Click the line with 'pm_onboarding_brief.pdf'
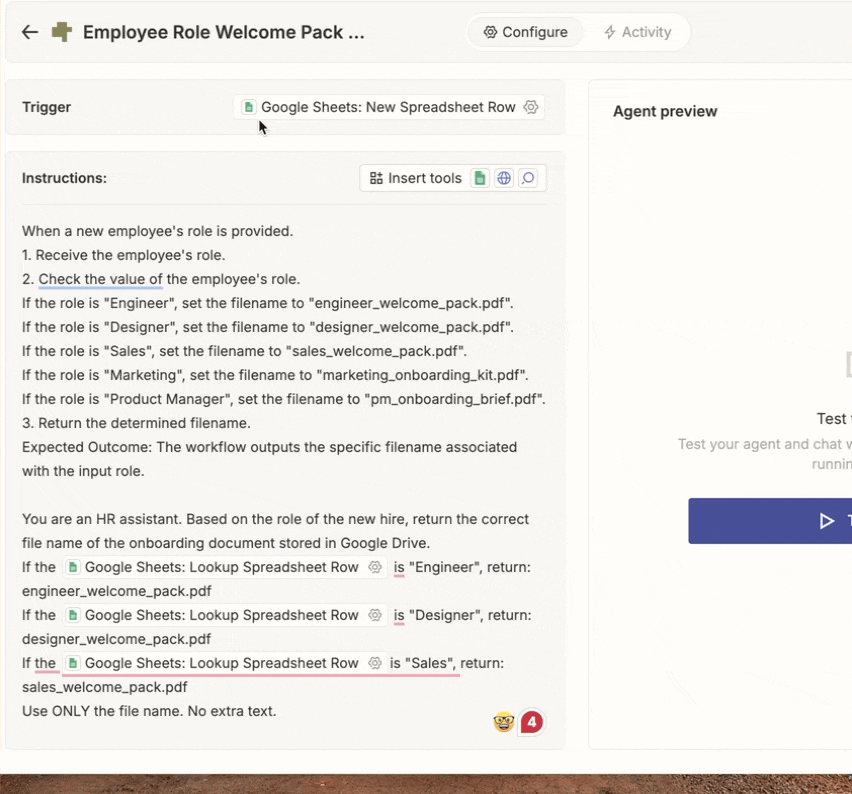The image size is (852, 794). [x=284, y=399]
